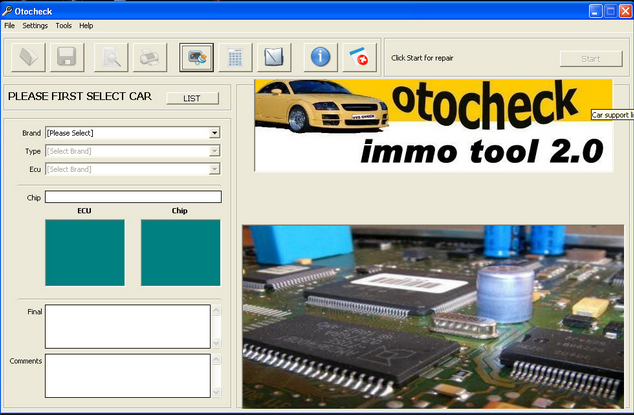Open the Settings menu
This screenshot has height=415, width=634.
click(35, 25)
